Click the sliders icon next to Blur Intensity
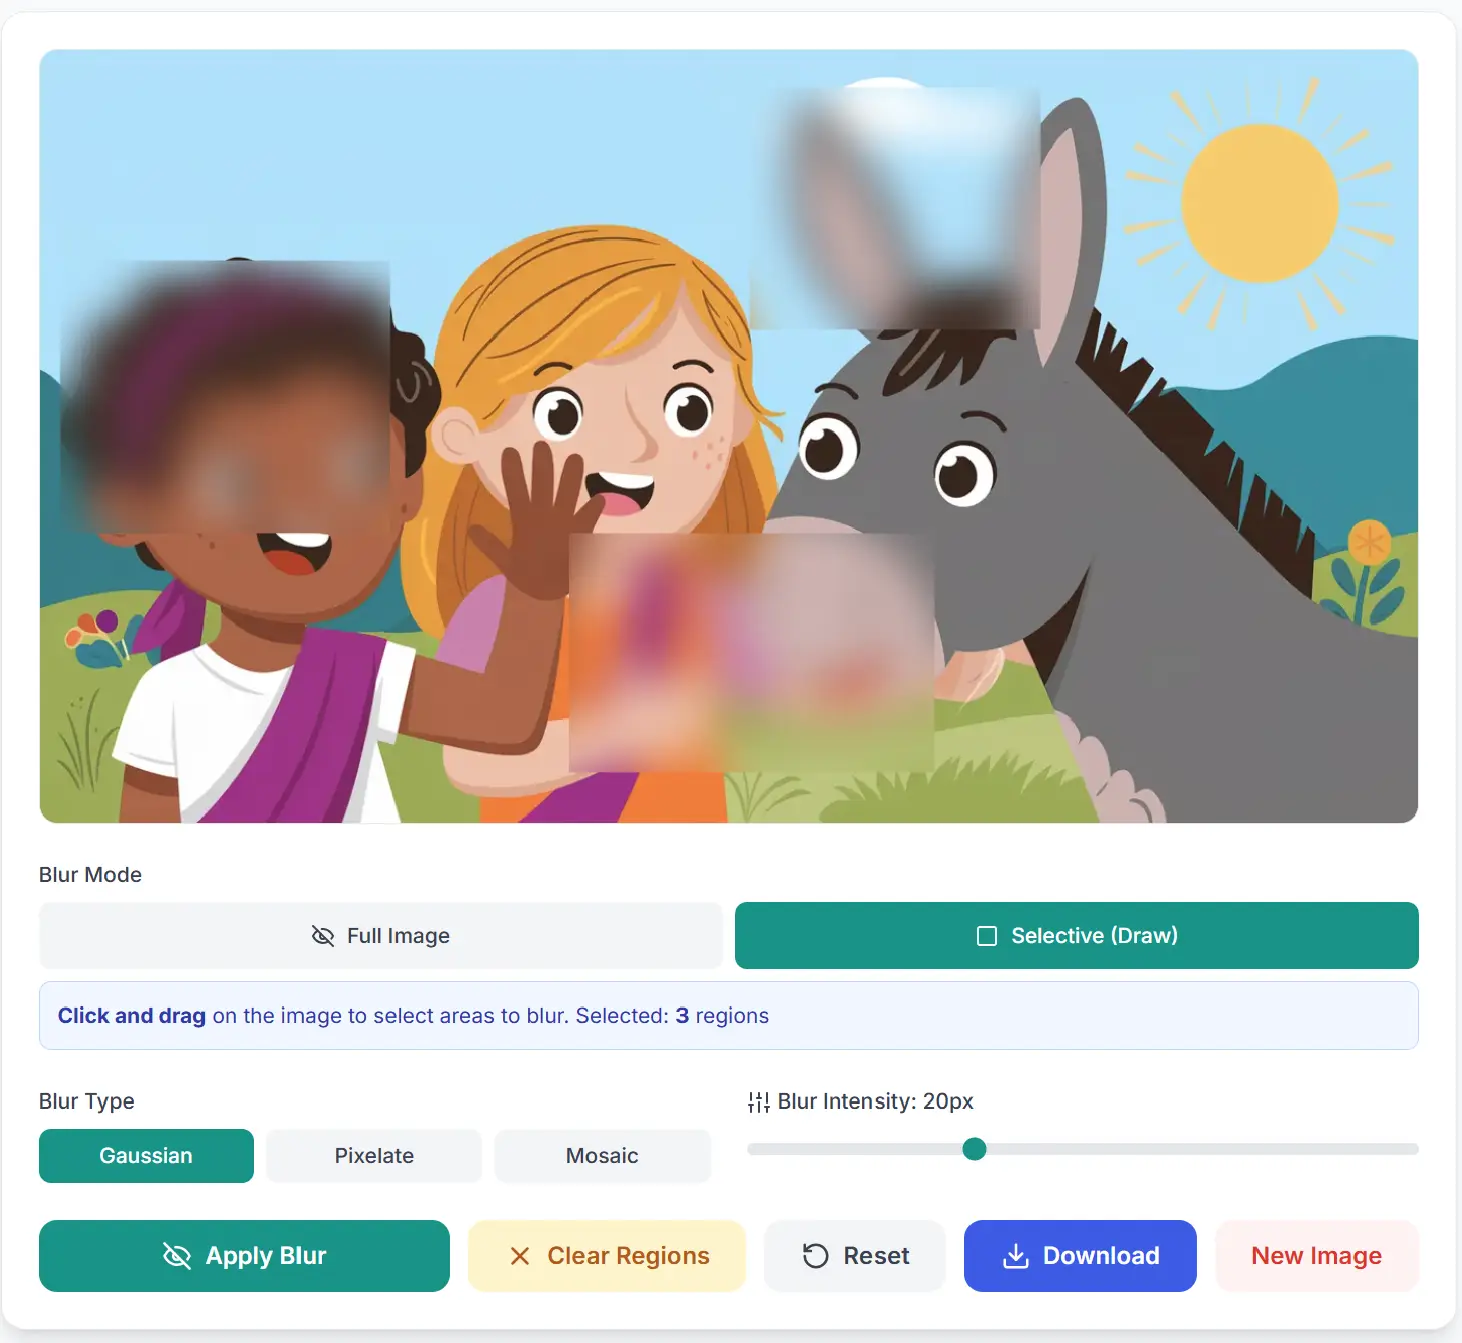Viewport: 1462px width, 1343px height. click(759, 1102)
